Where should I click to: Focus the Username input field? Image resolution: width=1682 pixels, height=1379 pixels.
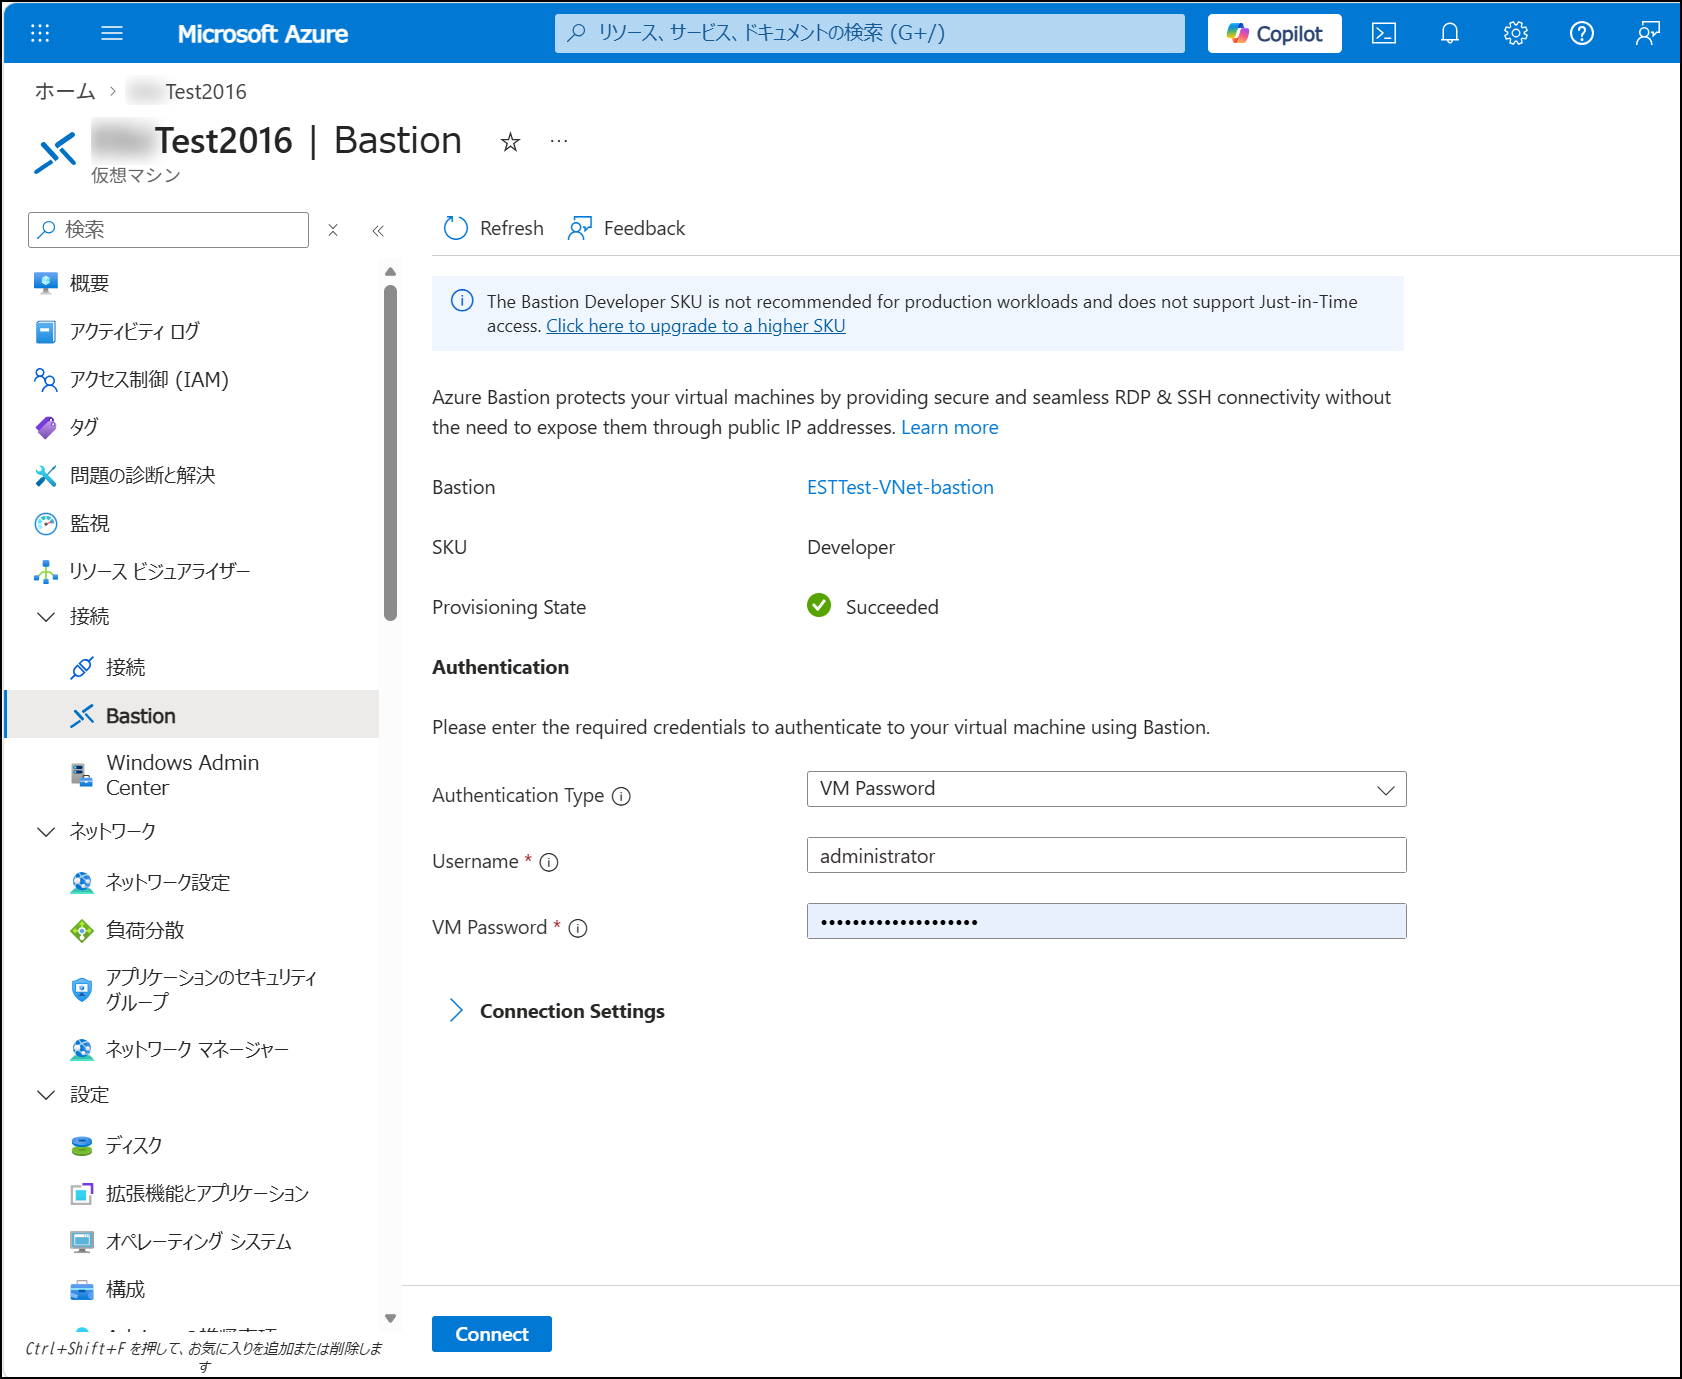pyautogui.click(x=1106, y=855)
